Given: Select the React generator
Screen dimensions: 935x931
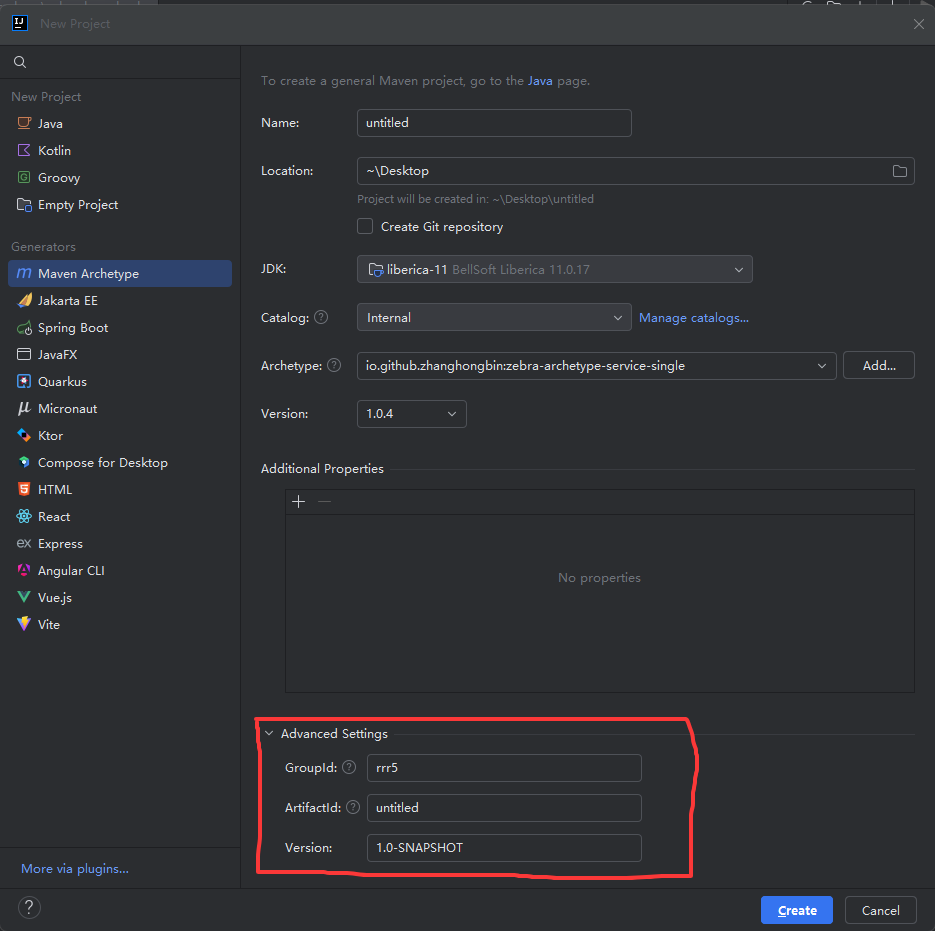Looking at the screenshot, I should (120, 516).
